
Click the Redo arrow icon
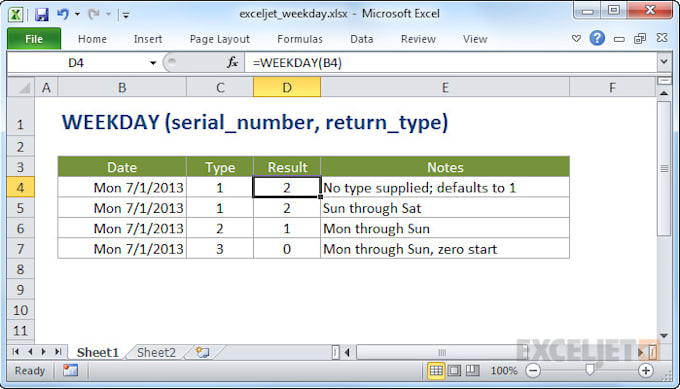pyautogui.click(x=93, y=14)
